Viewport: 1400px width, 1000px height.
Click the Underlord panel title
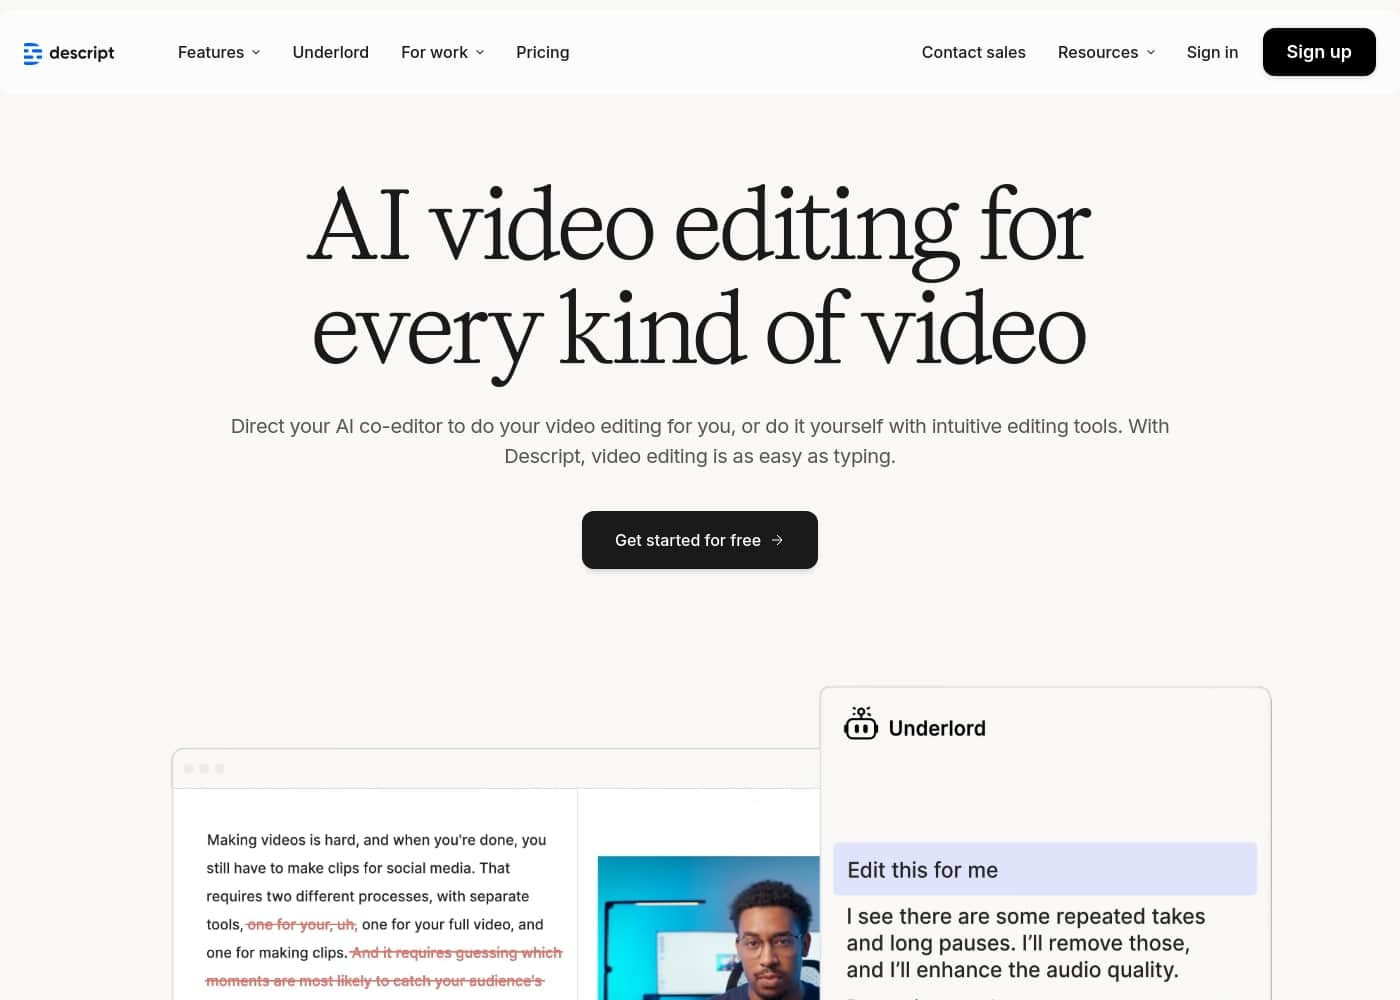point(937,728)
